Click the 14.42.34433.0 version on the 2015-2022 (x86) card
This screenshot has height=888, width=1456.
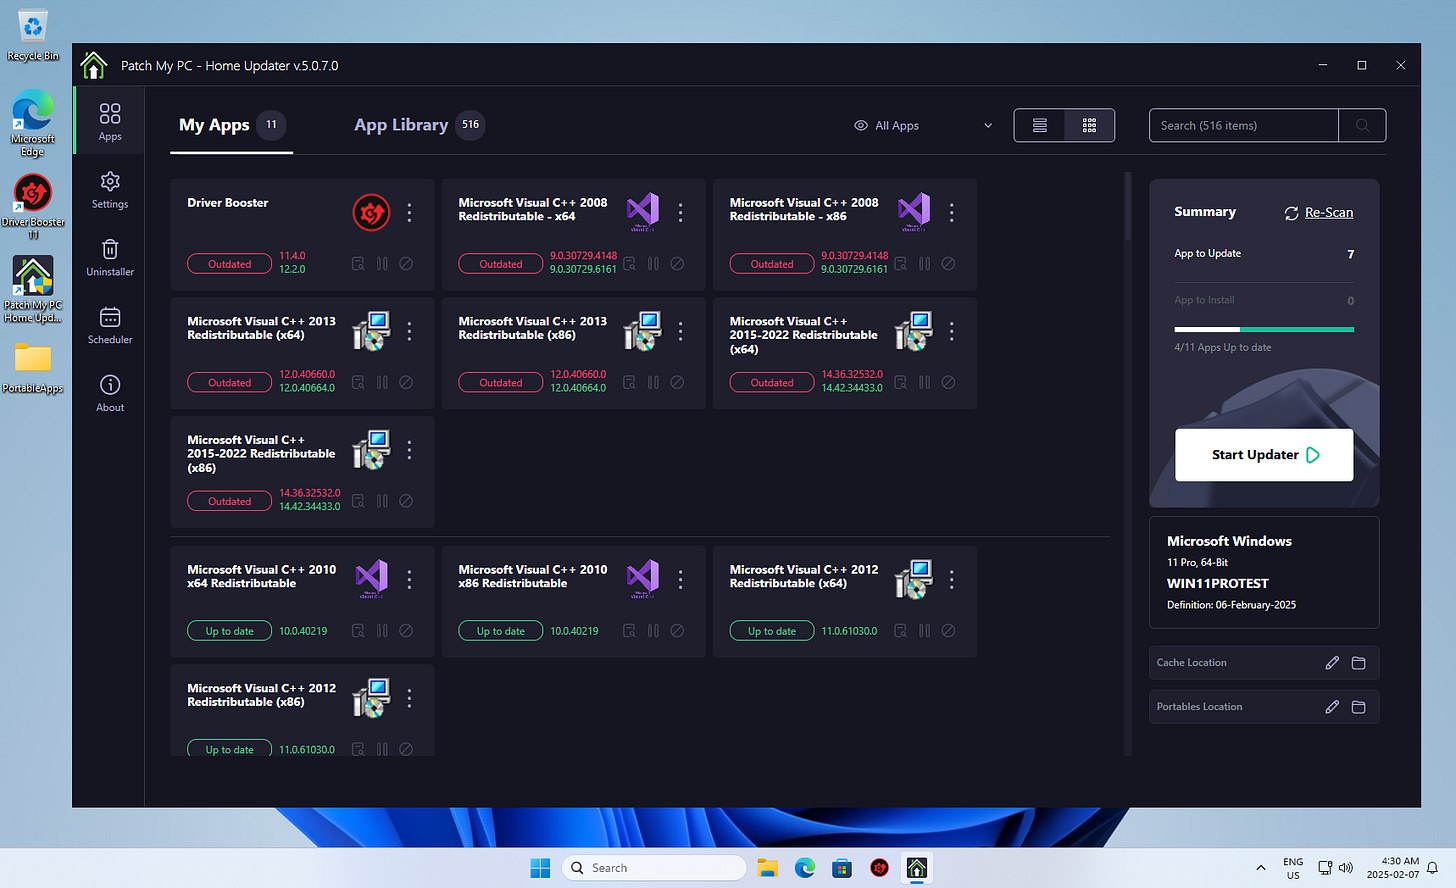pos(309,507)
